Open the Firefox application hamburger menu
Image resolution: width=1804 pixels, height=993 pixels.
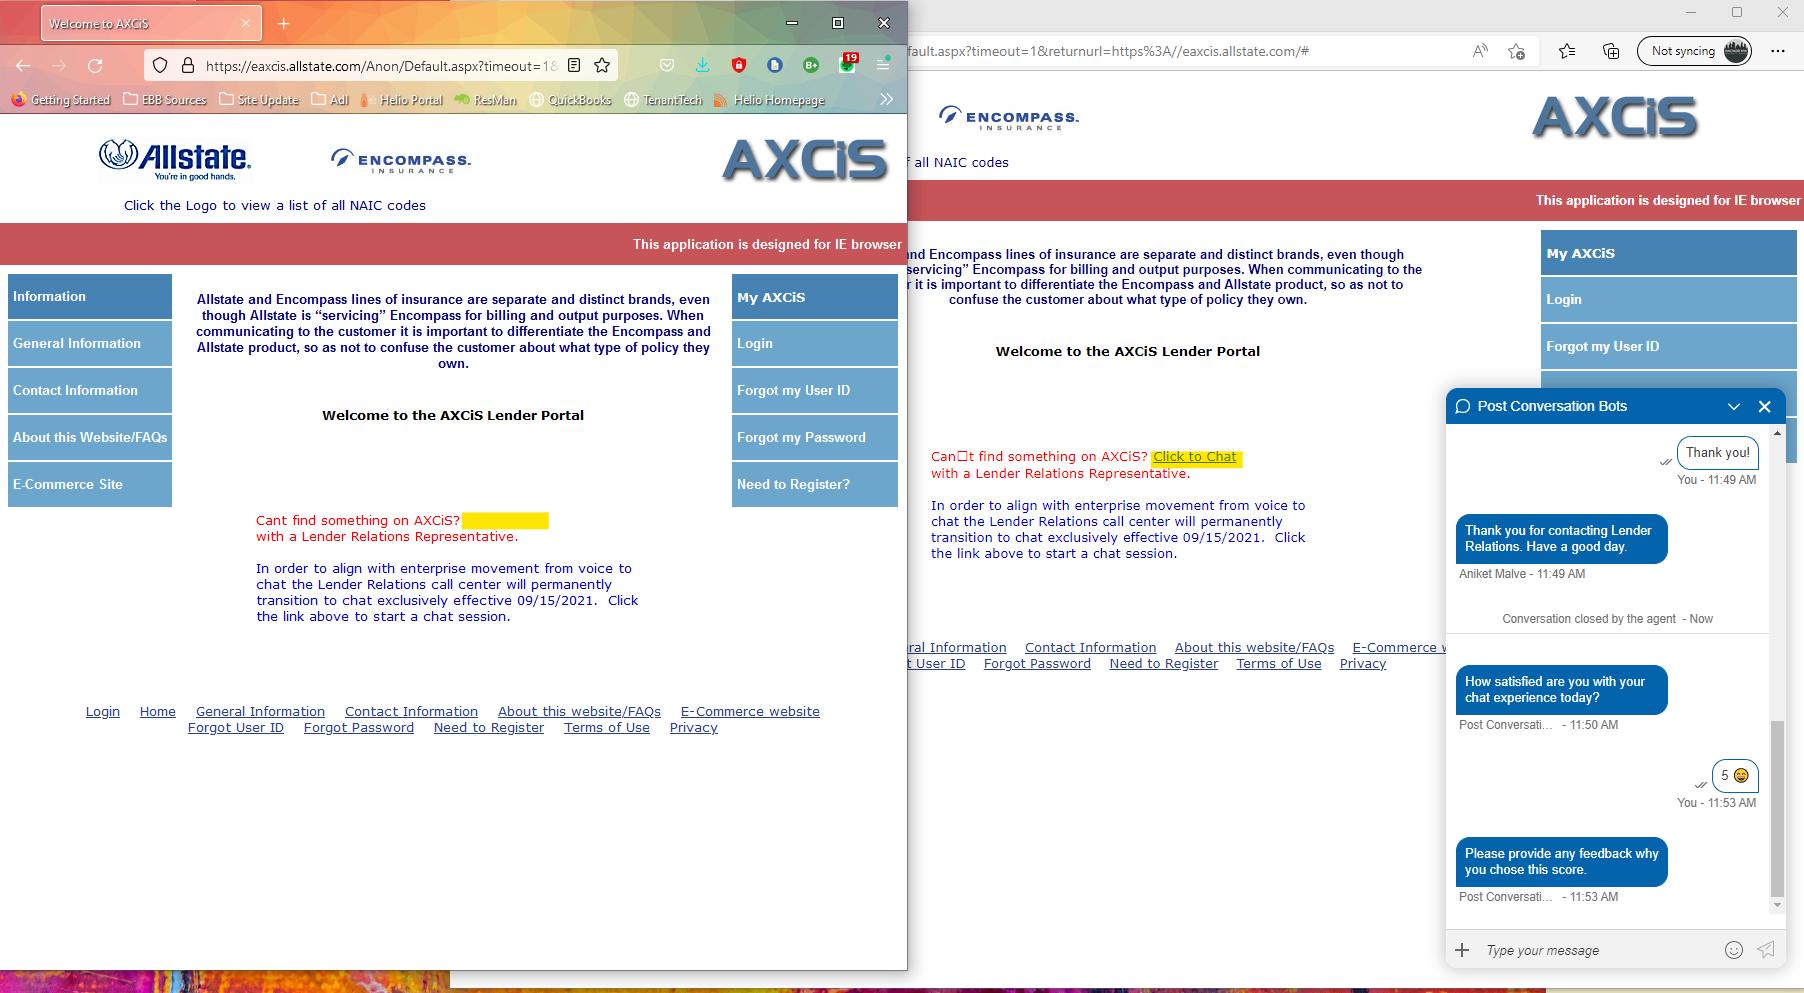(881, 65)
